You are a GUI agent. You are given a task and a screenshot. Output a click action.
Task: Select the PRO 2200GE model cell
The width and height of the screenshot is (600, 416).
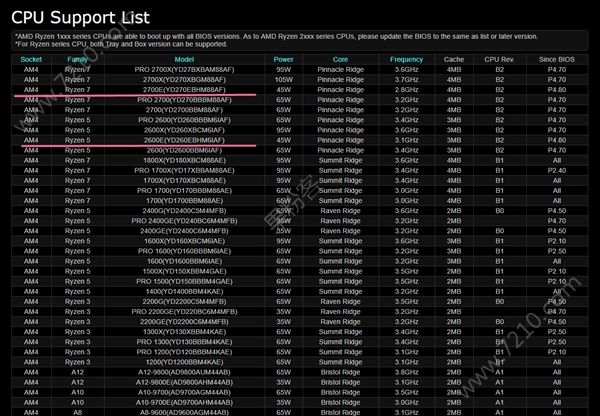[x=184, y=312]
